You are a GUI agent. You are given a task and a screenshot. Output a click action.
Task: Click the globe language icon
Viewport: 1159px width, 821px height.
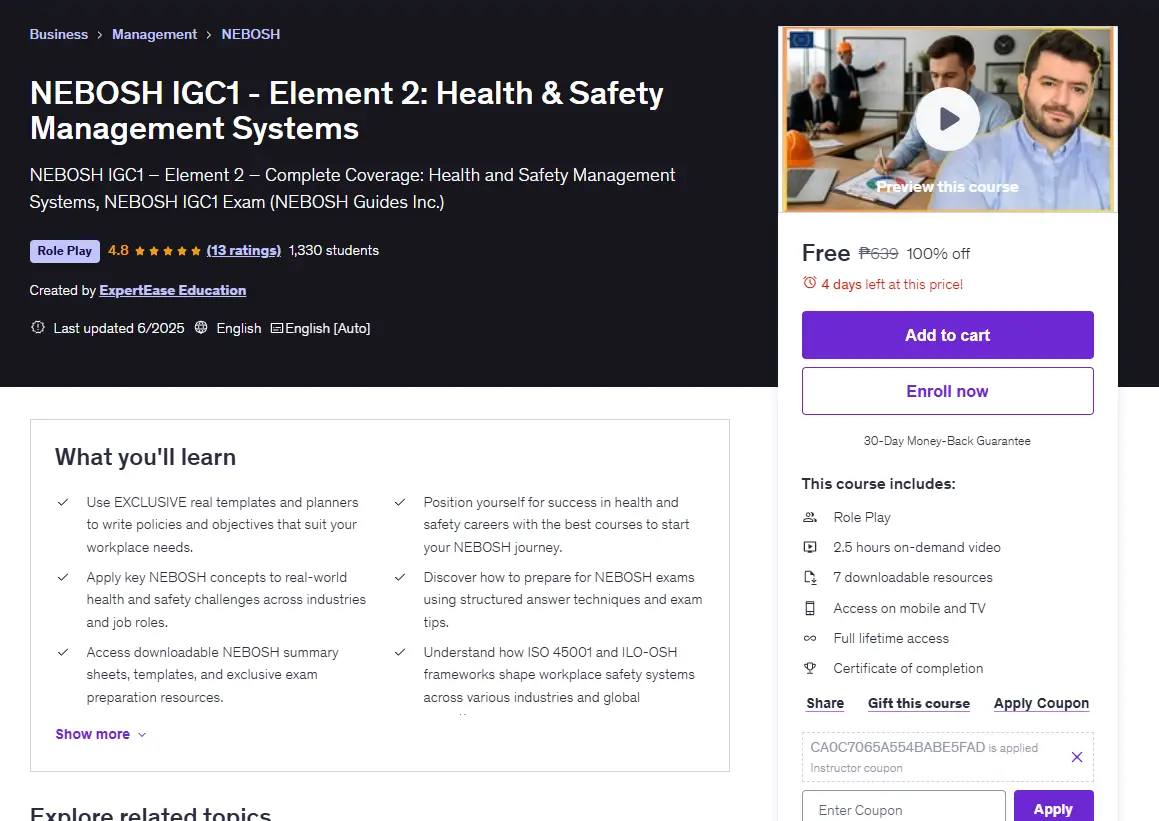(x=201, y=327)
